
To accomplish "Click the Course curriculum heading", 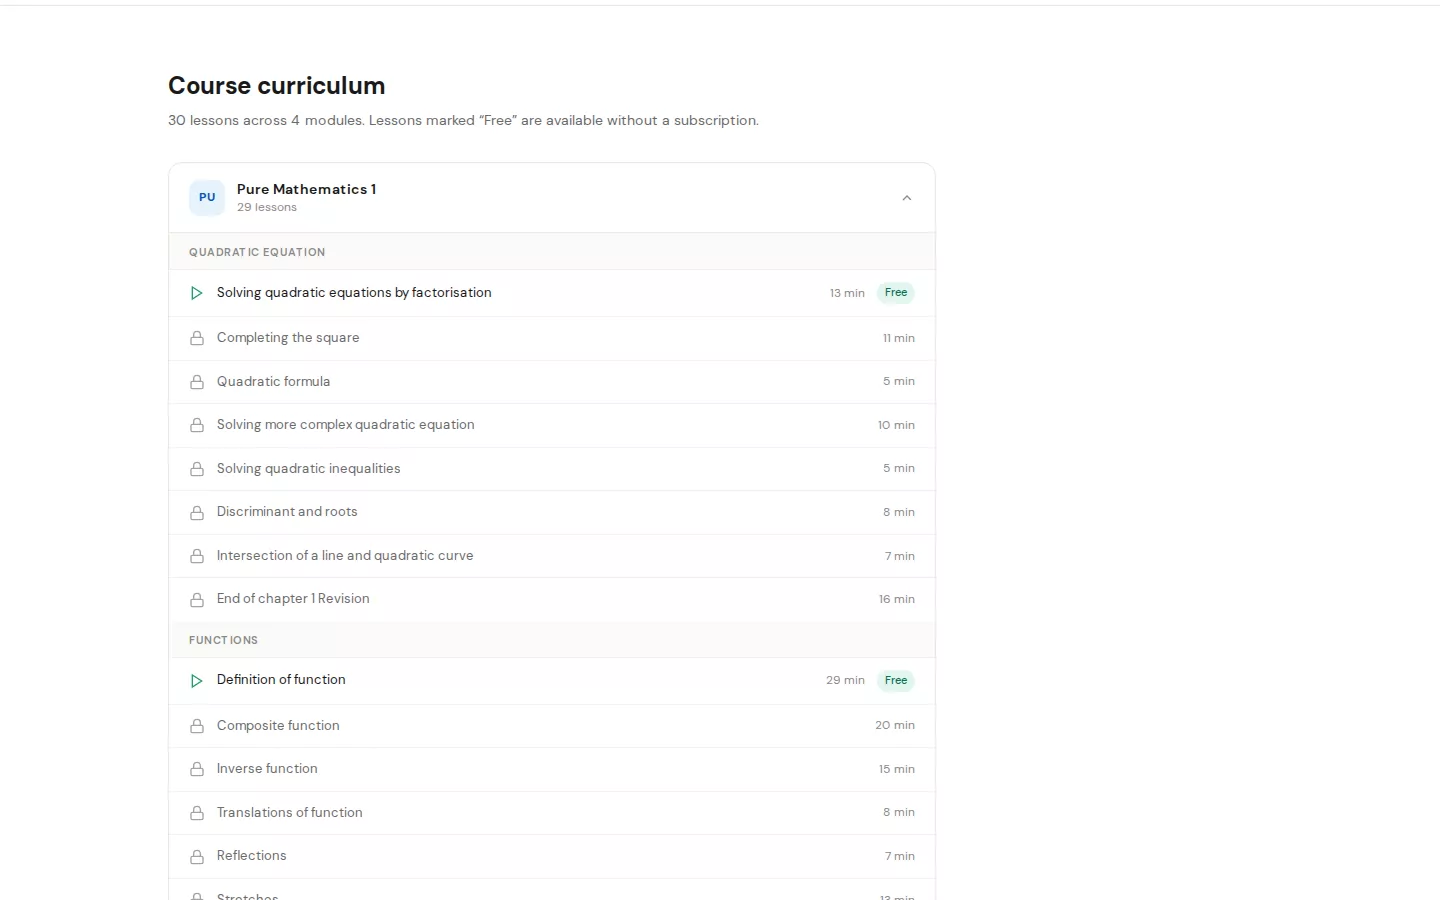I will click(277, 86).
